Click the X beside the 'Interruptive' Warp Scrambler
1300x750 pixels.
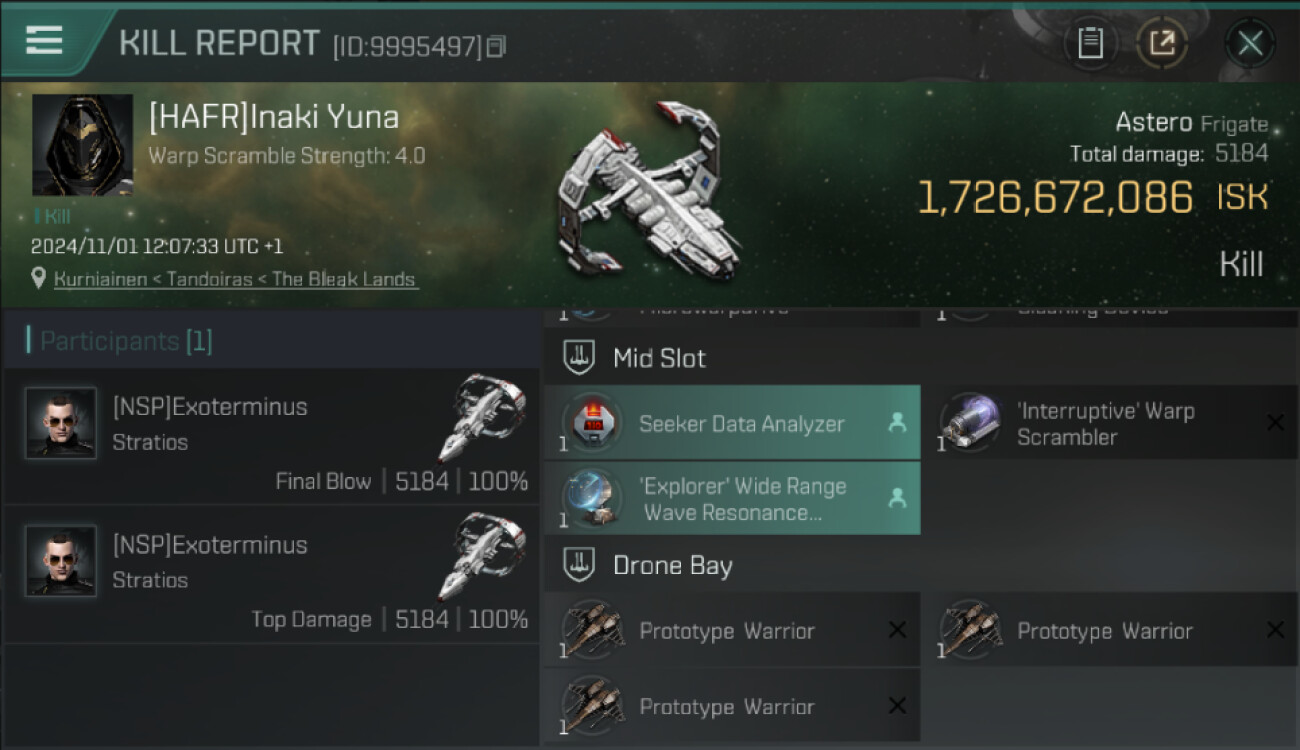pos(1275,423)
